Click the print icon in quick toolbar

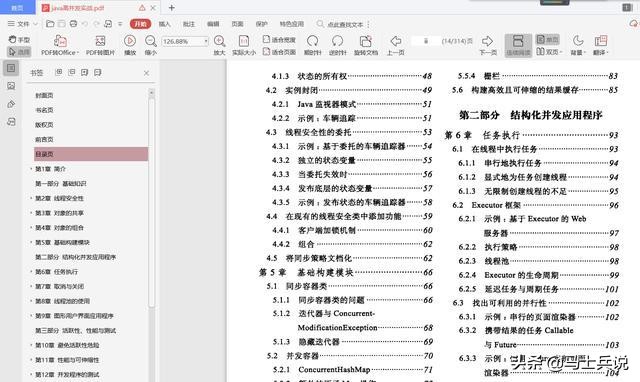coord(73,24)
